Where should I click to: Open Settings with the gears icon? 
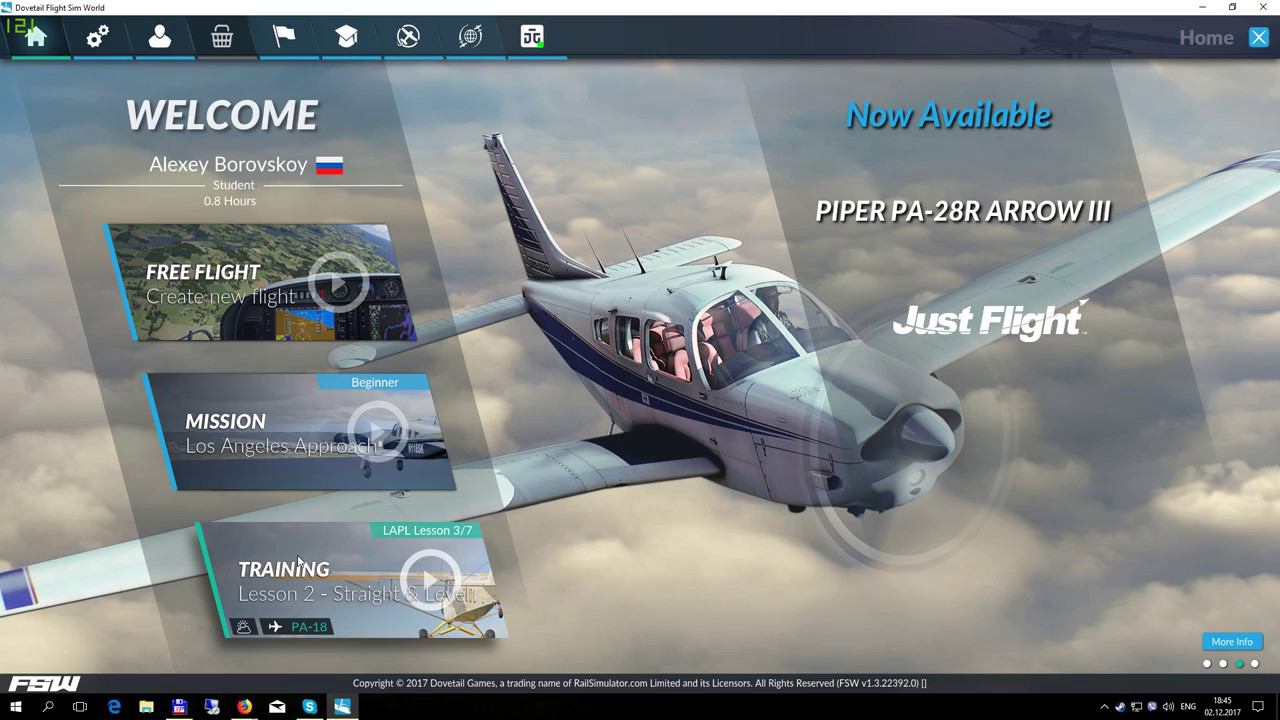coord(97,37)
